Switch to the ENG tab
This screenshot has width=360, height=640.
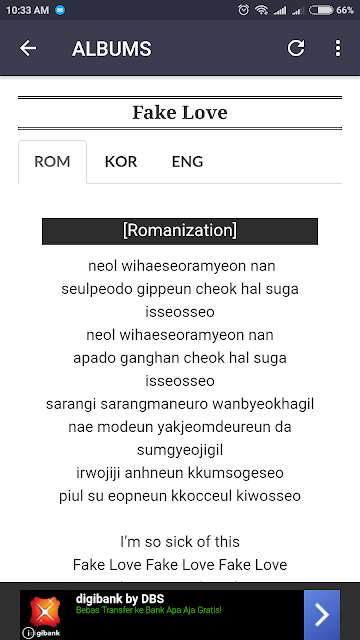click(187, 162)
